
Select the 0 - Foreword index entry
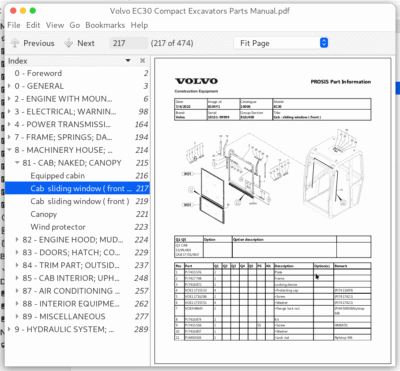[77, 73]
